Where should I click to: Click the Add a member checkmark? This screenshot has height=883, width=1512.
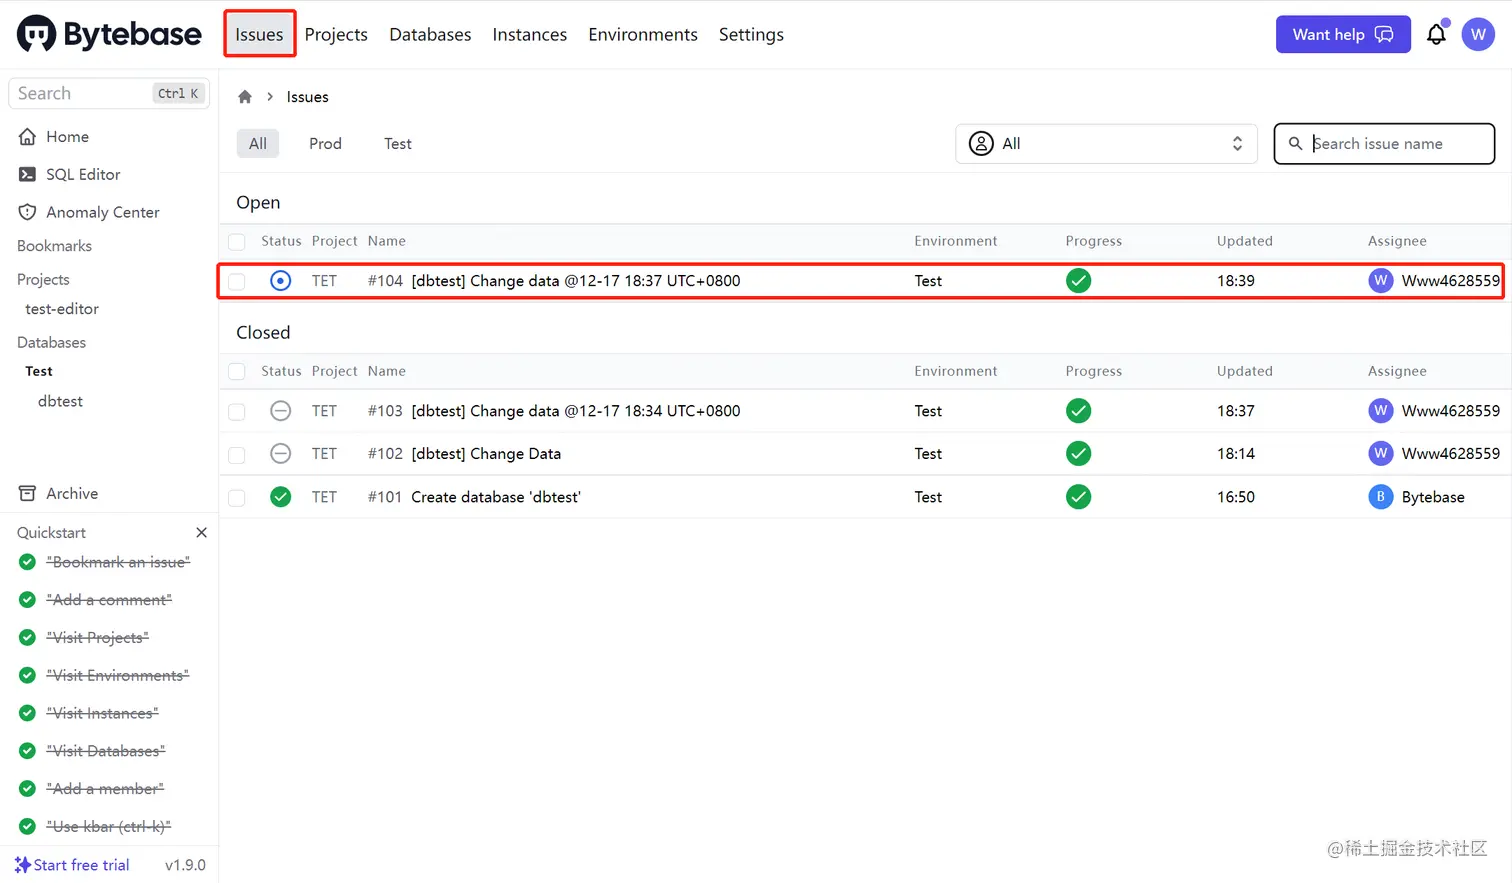[x=27, y=789]
